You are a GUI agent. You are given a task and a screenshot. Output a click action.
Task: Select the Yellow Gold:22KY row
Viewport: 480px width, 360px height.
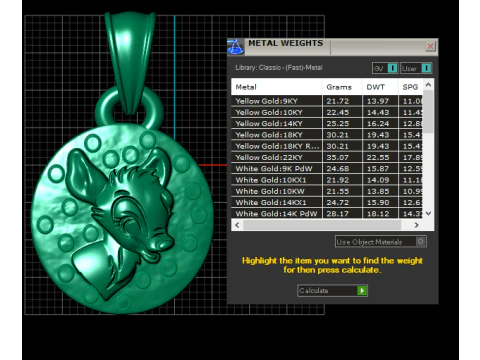coord(327,157)
